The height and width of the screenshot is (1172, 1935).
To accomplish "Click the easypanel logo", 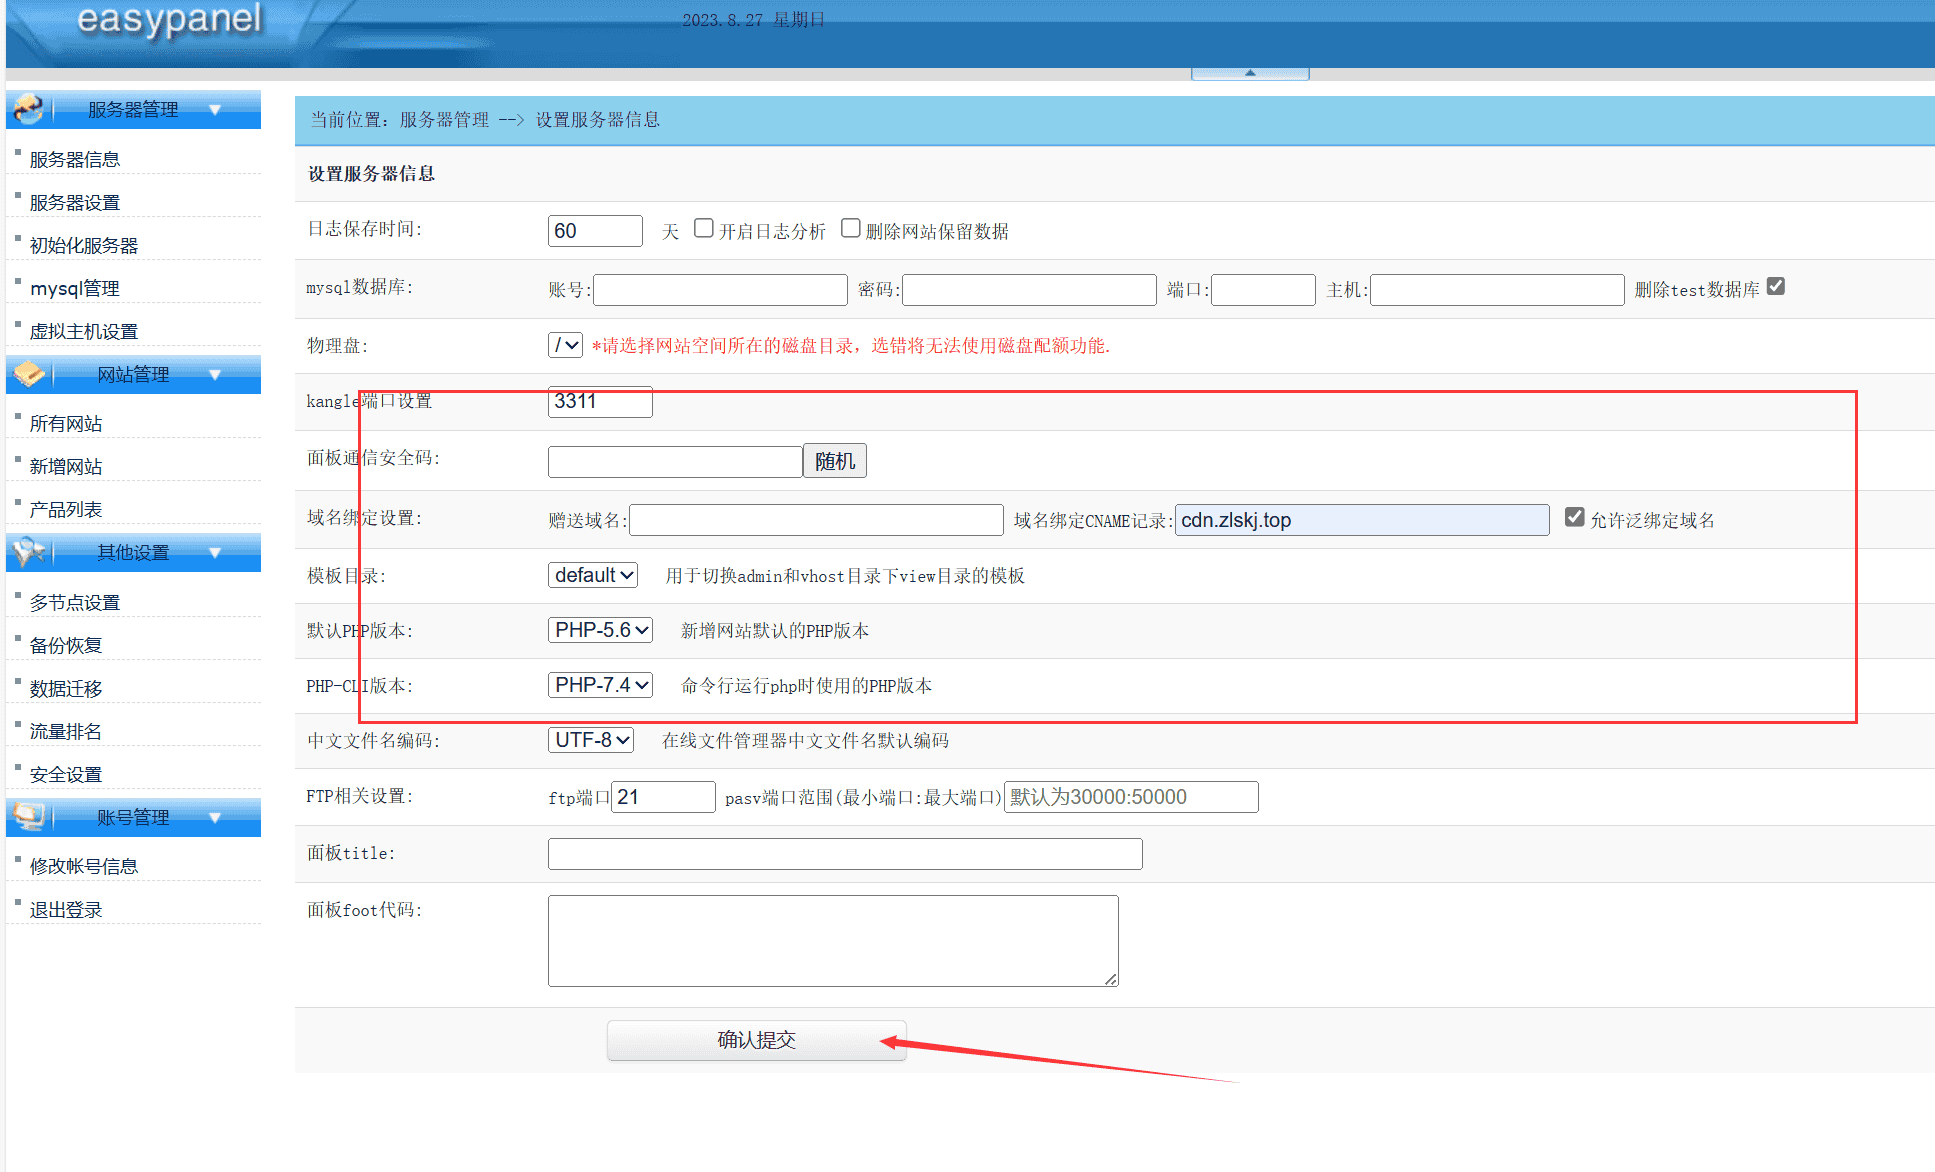I will [170, 22].
